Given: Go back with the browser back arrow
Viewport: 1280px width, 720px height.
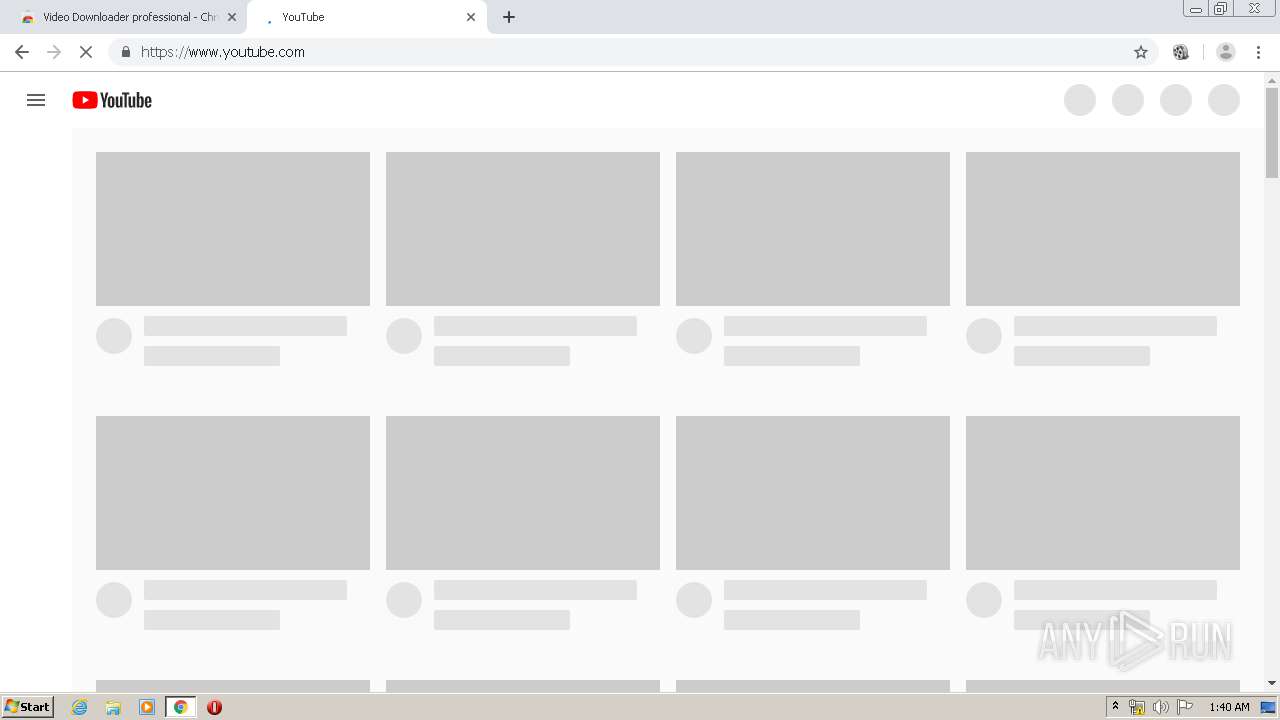Looking at the screenshot, I should (x=22, y=52).
